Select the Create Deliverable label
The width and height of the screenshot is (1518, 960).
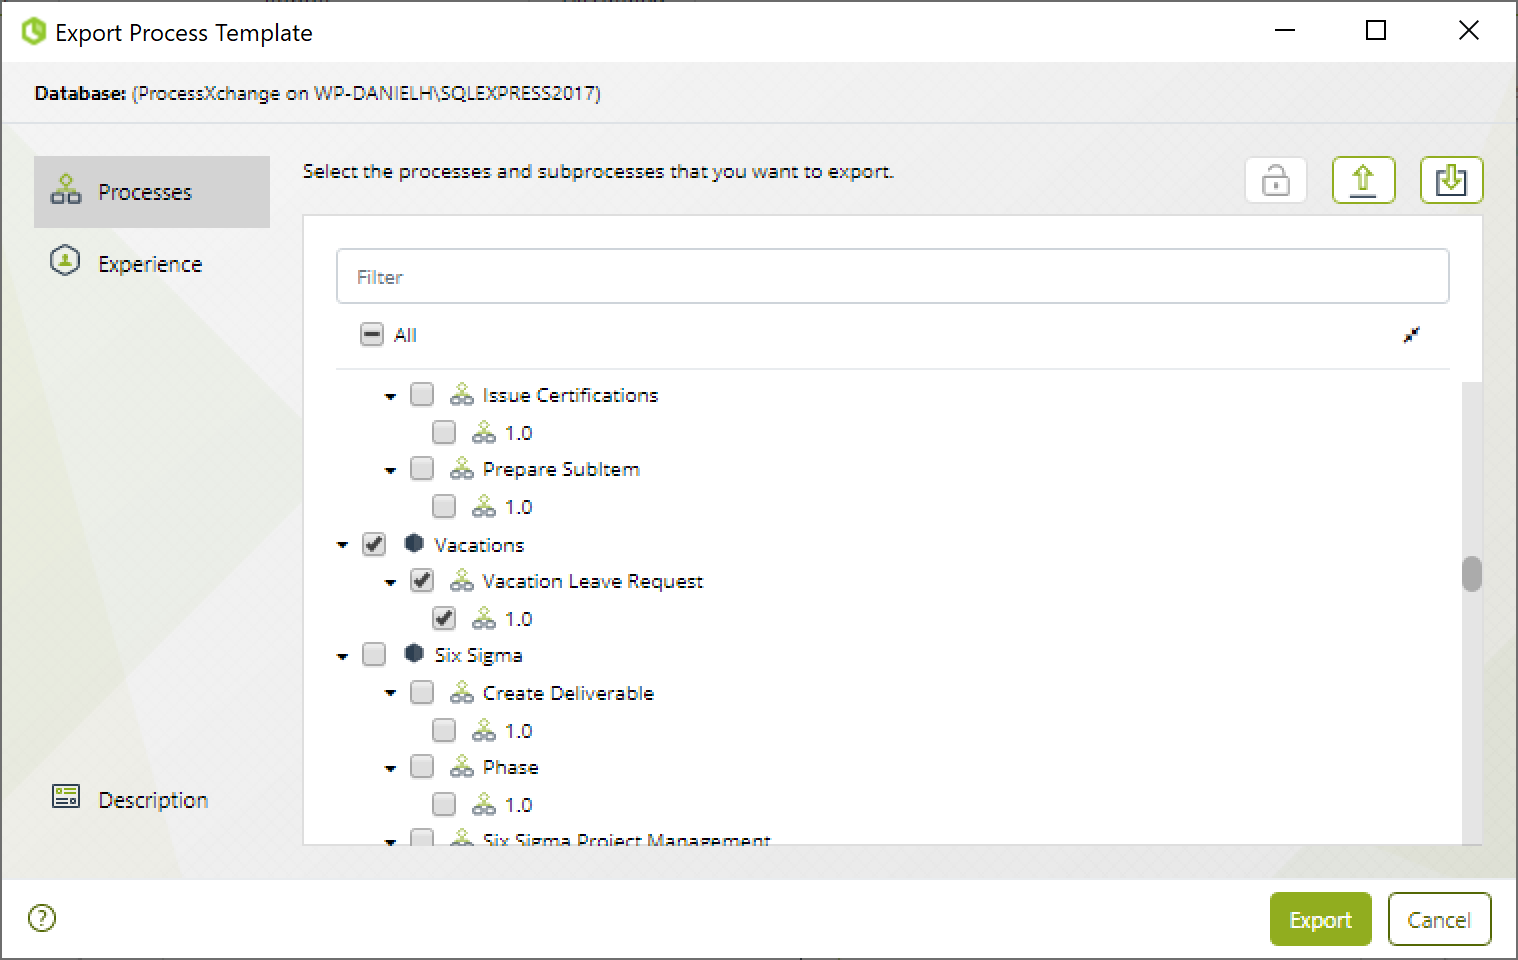coord(568,693)
